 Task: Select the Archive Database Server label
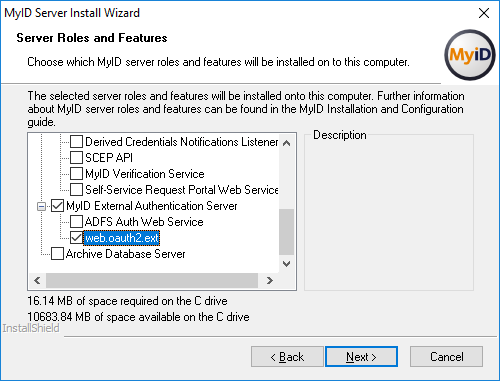(x=125, y=254)
